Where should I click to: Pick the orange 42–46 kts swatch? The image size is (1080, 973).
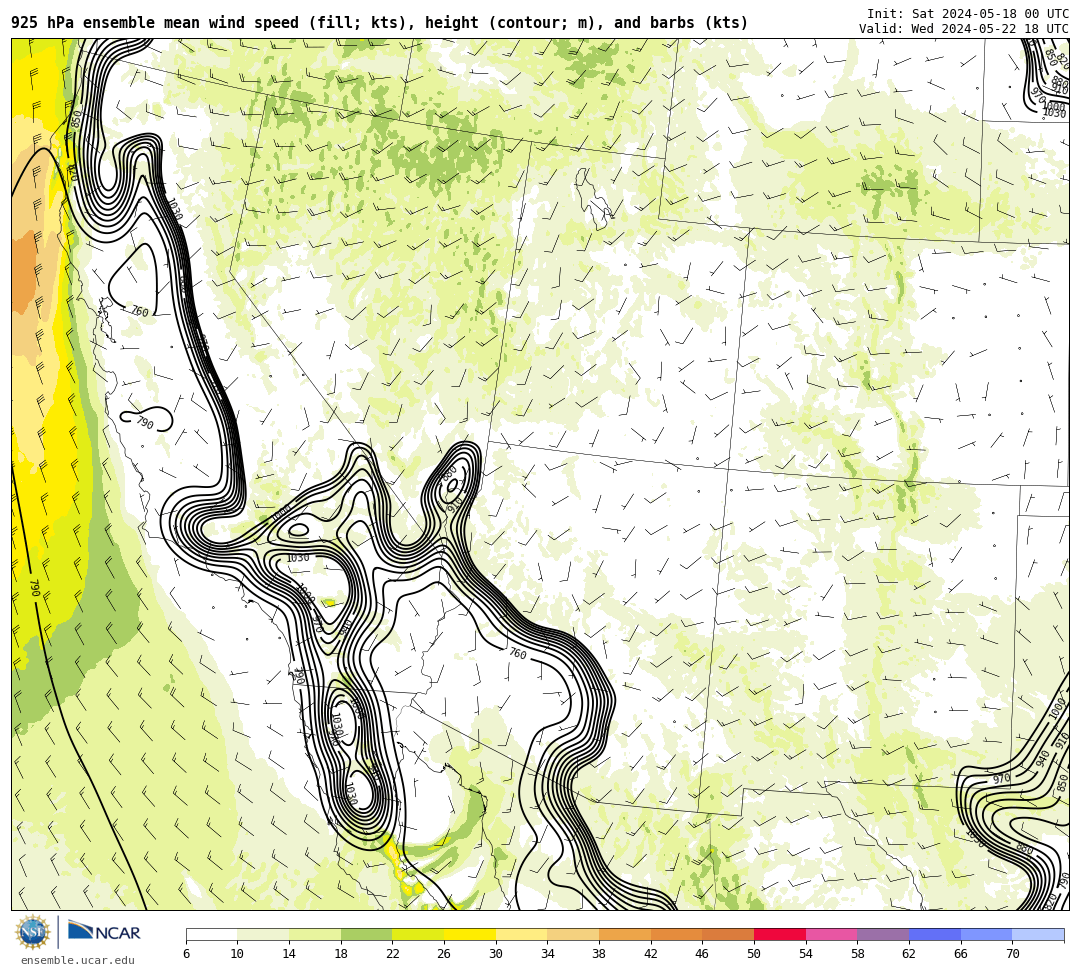tap(677, 934)
